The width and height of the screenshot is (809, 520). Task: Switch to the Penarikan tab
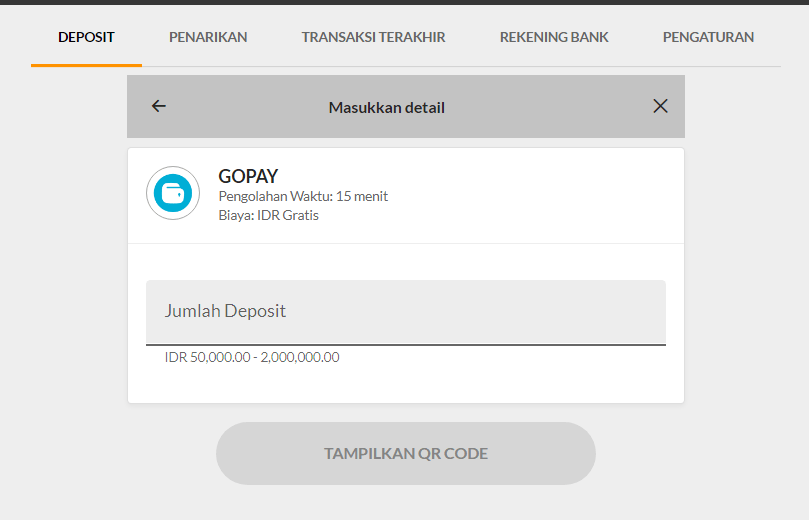pos(208,37)
